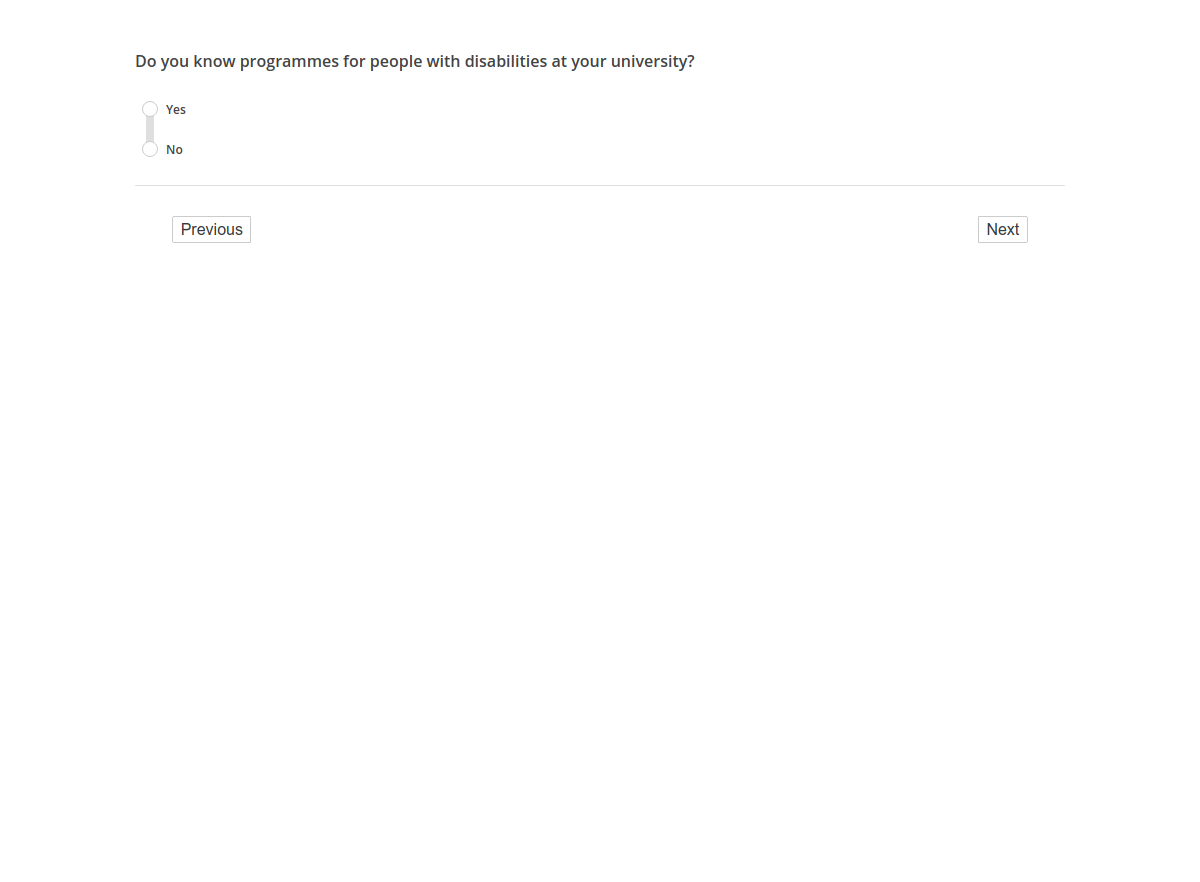Return to the Previous survey page
Screen dimensions: 1200x882
(x=211, y=230)
